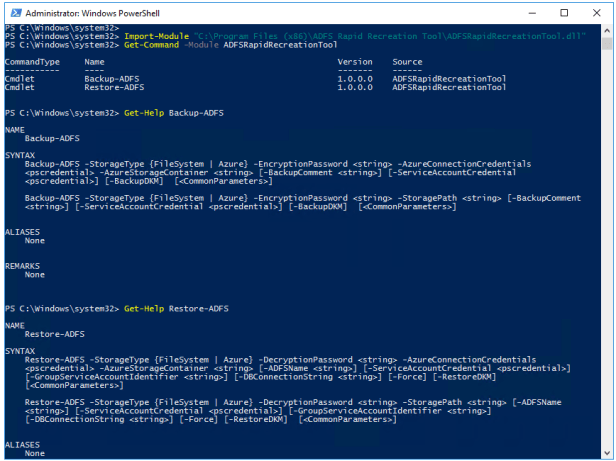
Task: Click Backup-ADFS under the first NAME heading
Action: (52, 138)
